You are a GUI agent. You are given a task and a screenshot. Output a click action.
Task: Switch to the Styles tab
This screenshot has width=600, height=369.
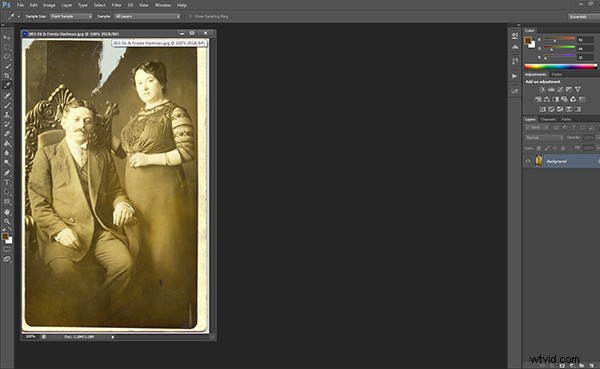[557, 74]
